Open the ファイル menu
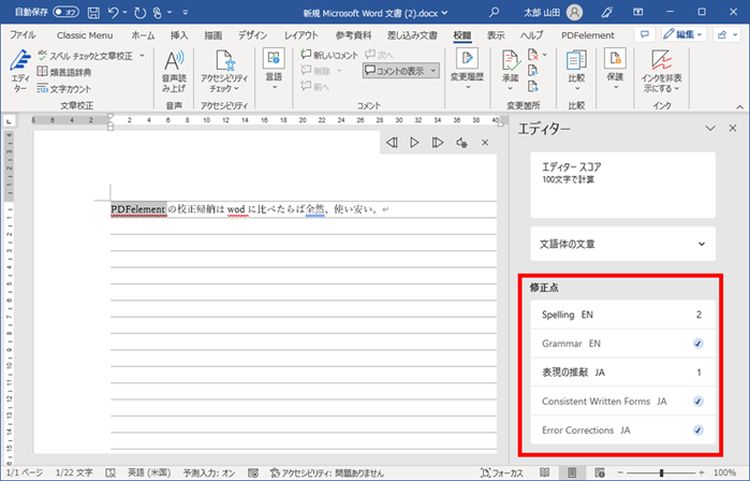Viewport: 750px width, 481px height. pyautogui.click(x=22, y=35)
